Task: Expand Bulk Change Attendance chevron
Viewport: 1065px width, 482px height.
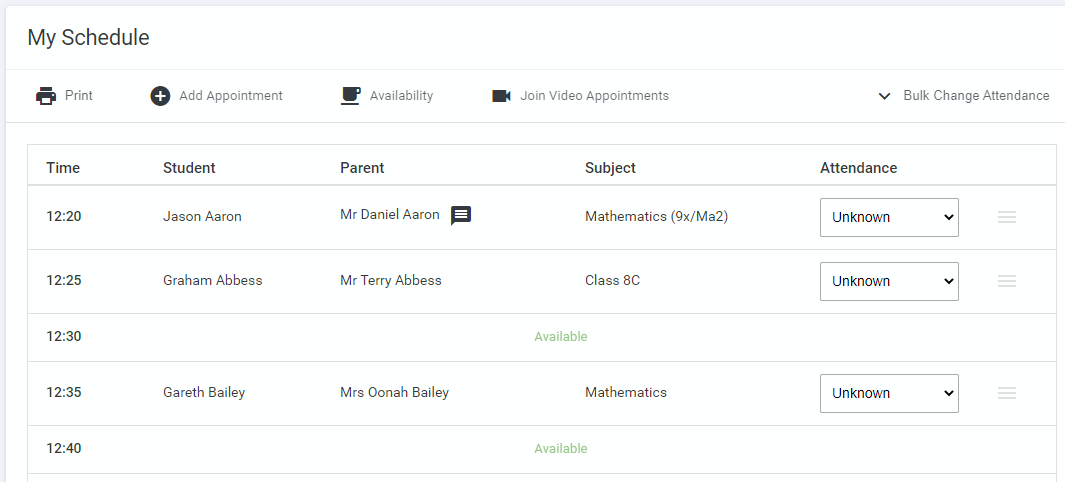Action: click(x=884, y=96)
